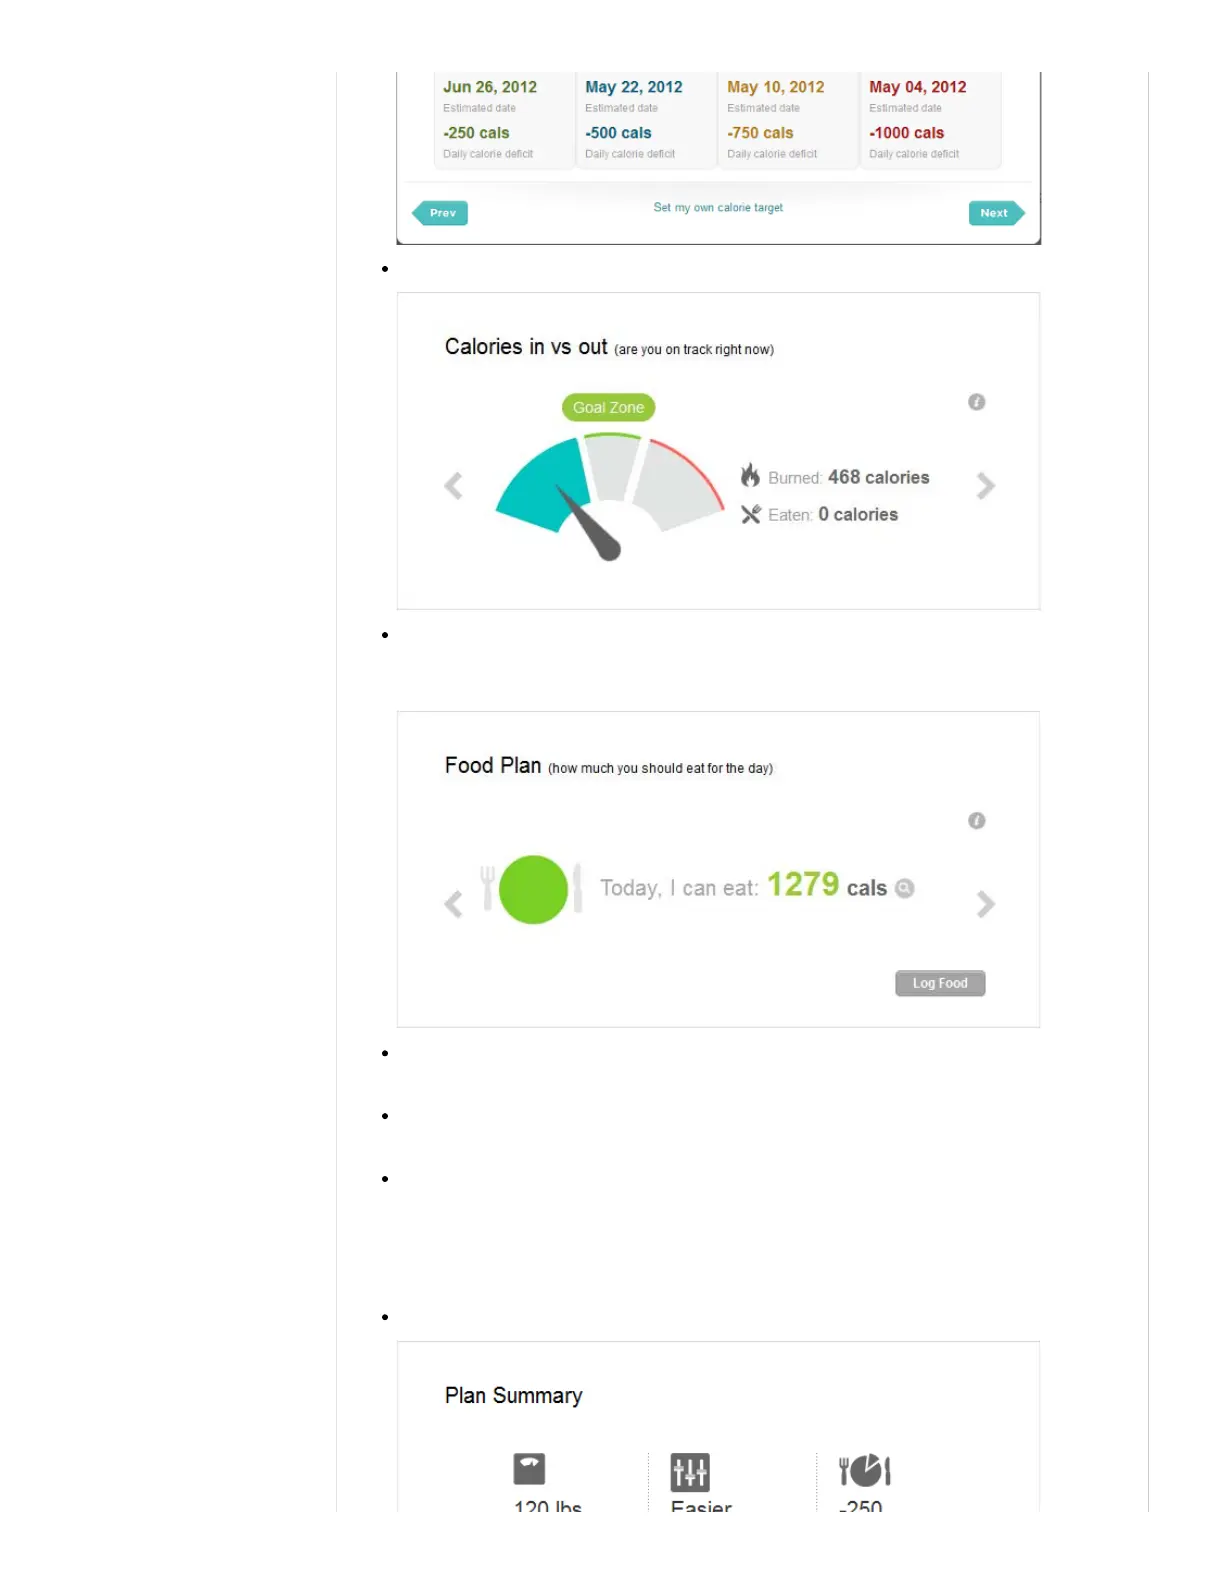
Task: Click the Next button
Action: pyautogui.click(x=997, y=213)
